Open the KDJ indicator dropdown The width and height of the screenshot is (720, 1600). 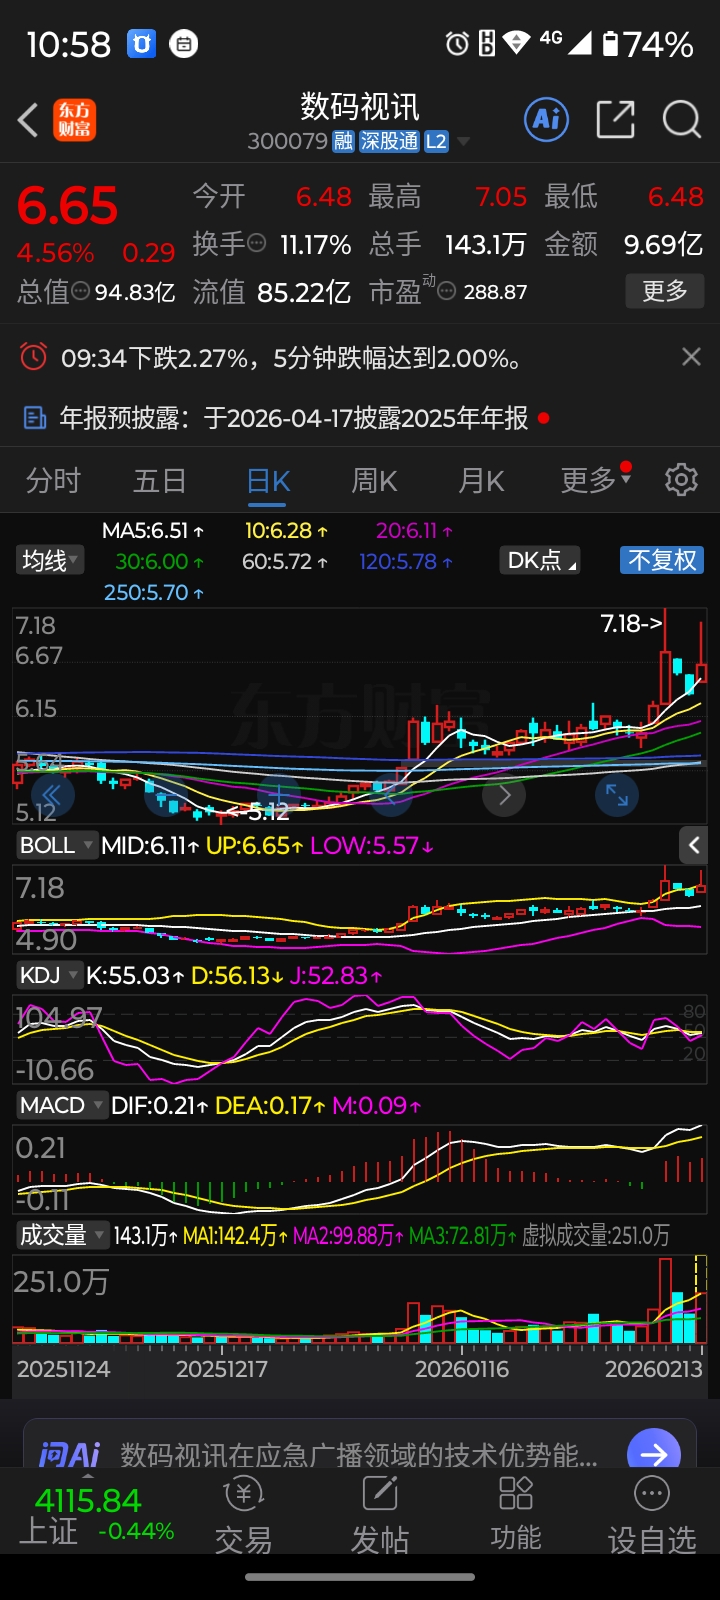(x=49, y=975)
